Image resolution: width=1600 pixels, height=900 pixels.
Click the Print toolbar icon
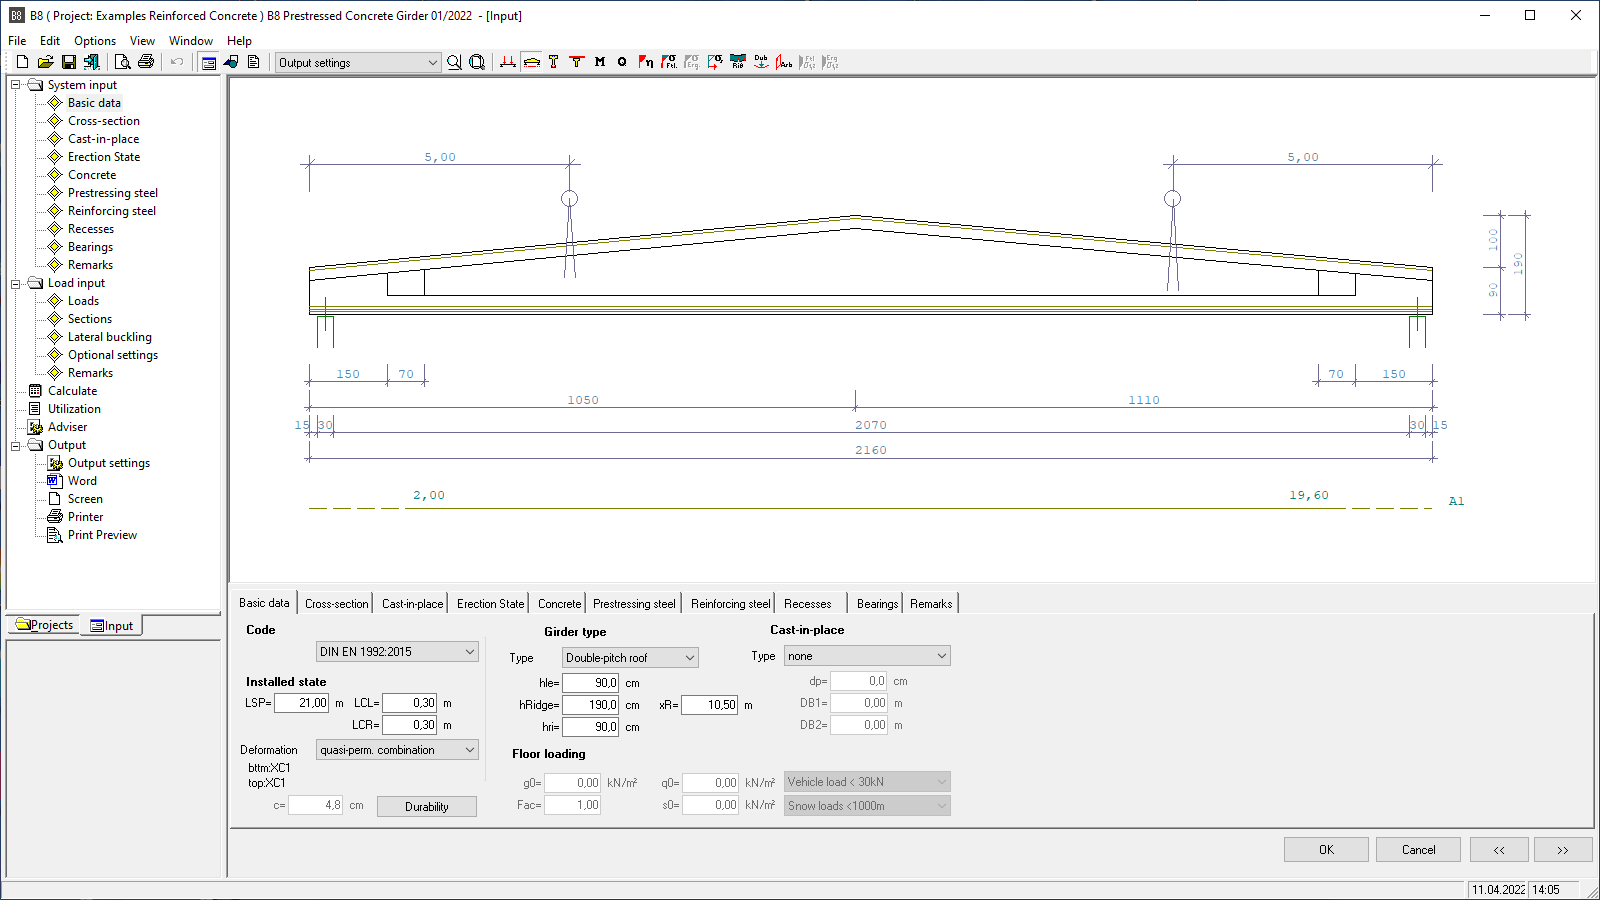tap(146, 62)
